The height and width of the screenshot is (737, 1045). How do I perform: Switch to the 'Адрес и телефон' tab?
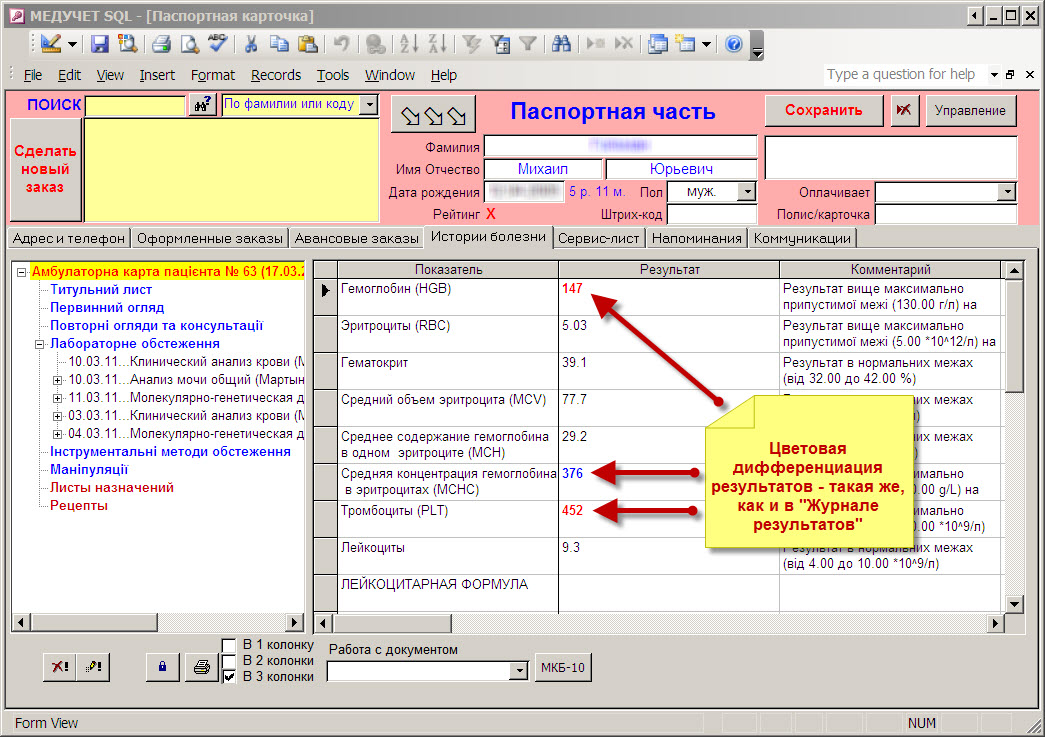pos(69,239)
